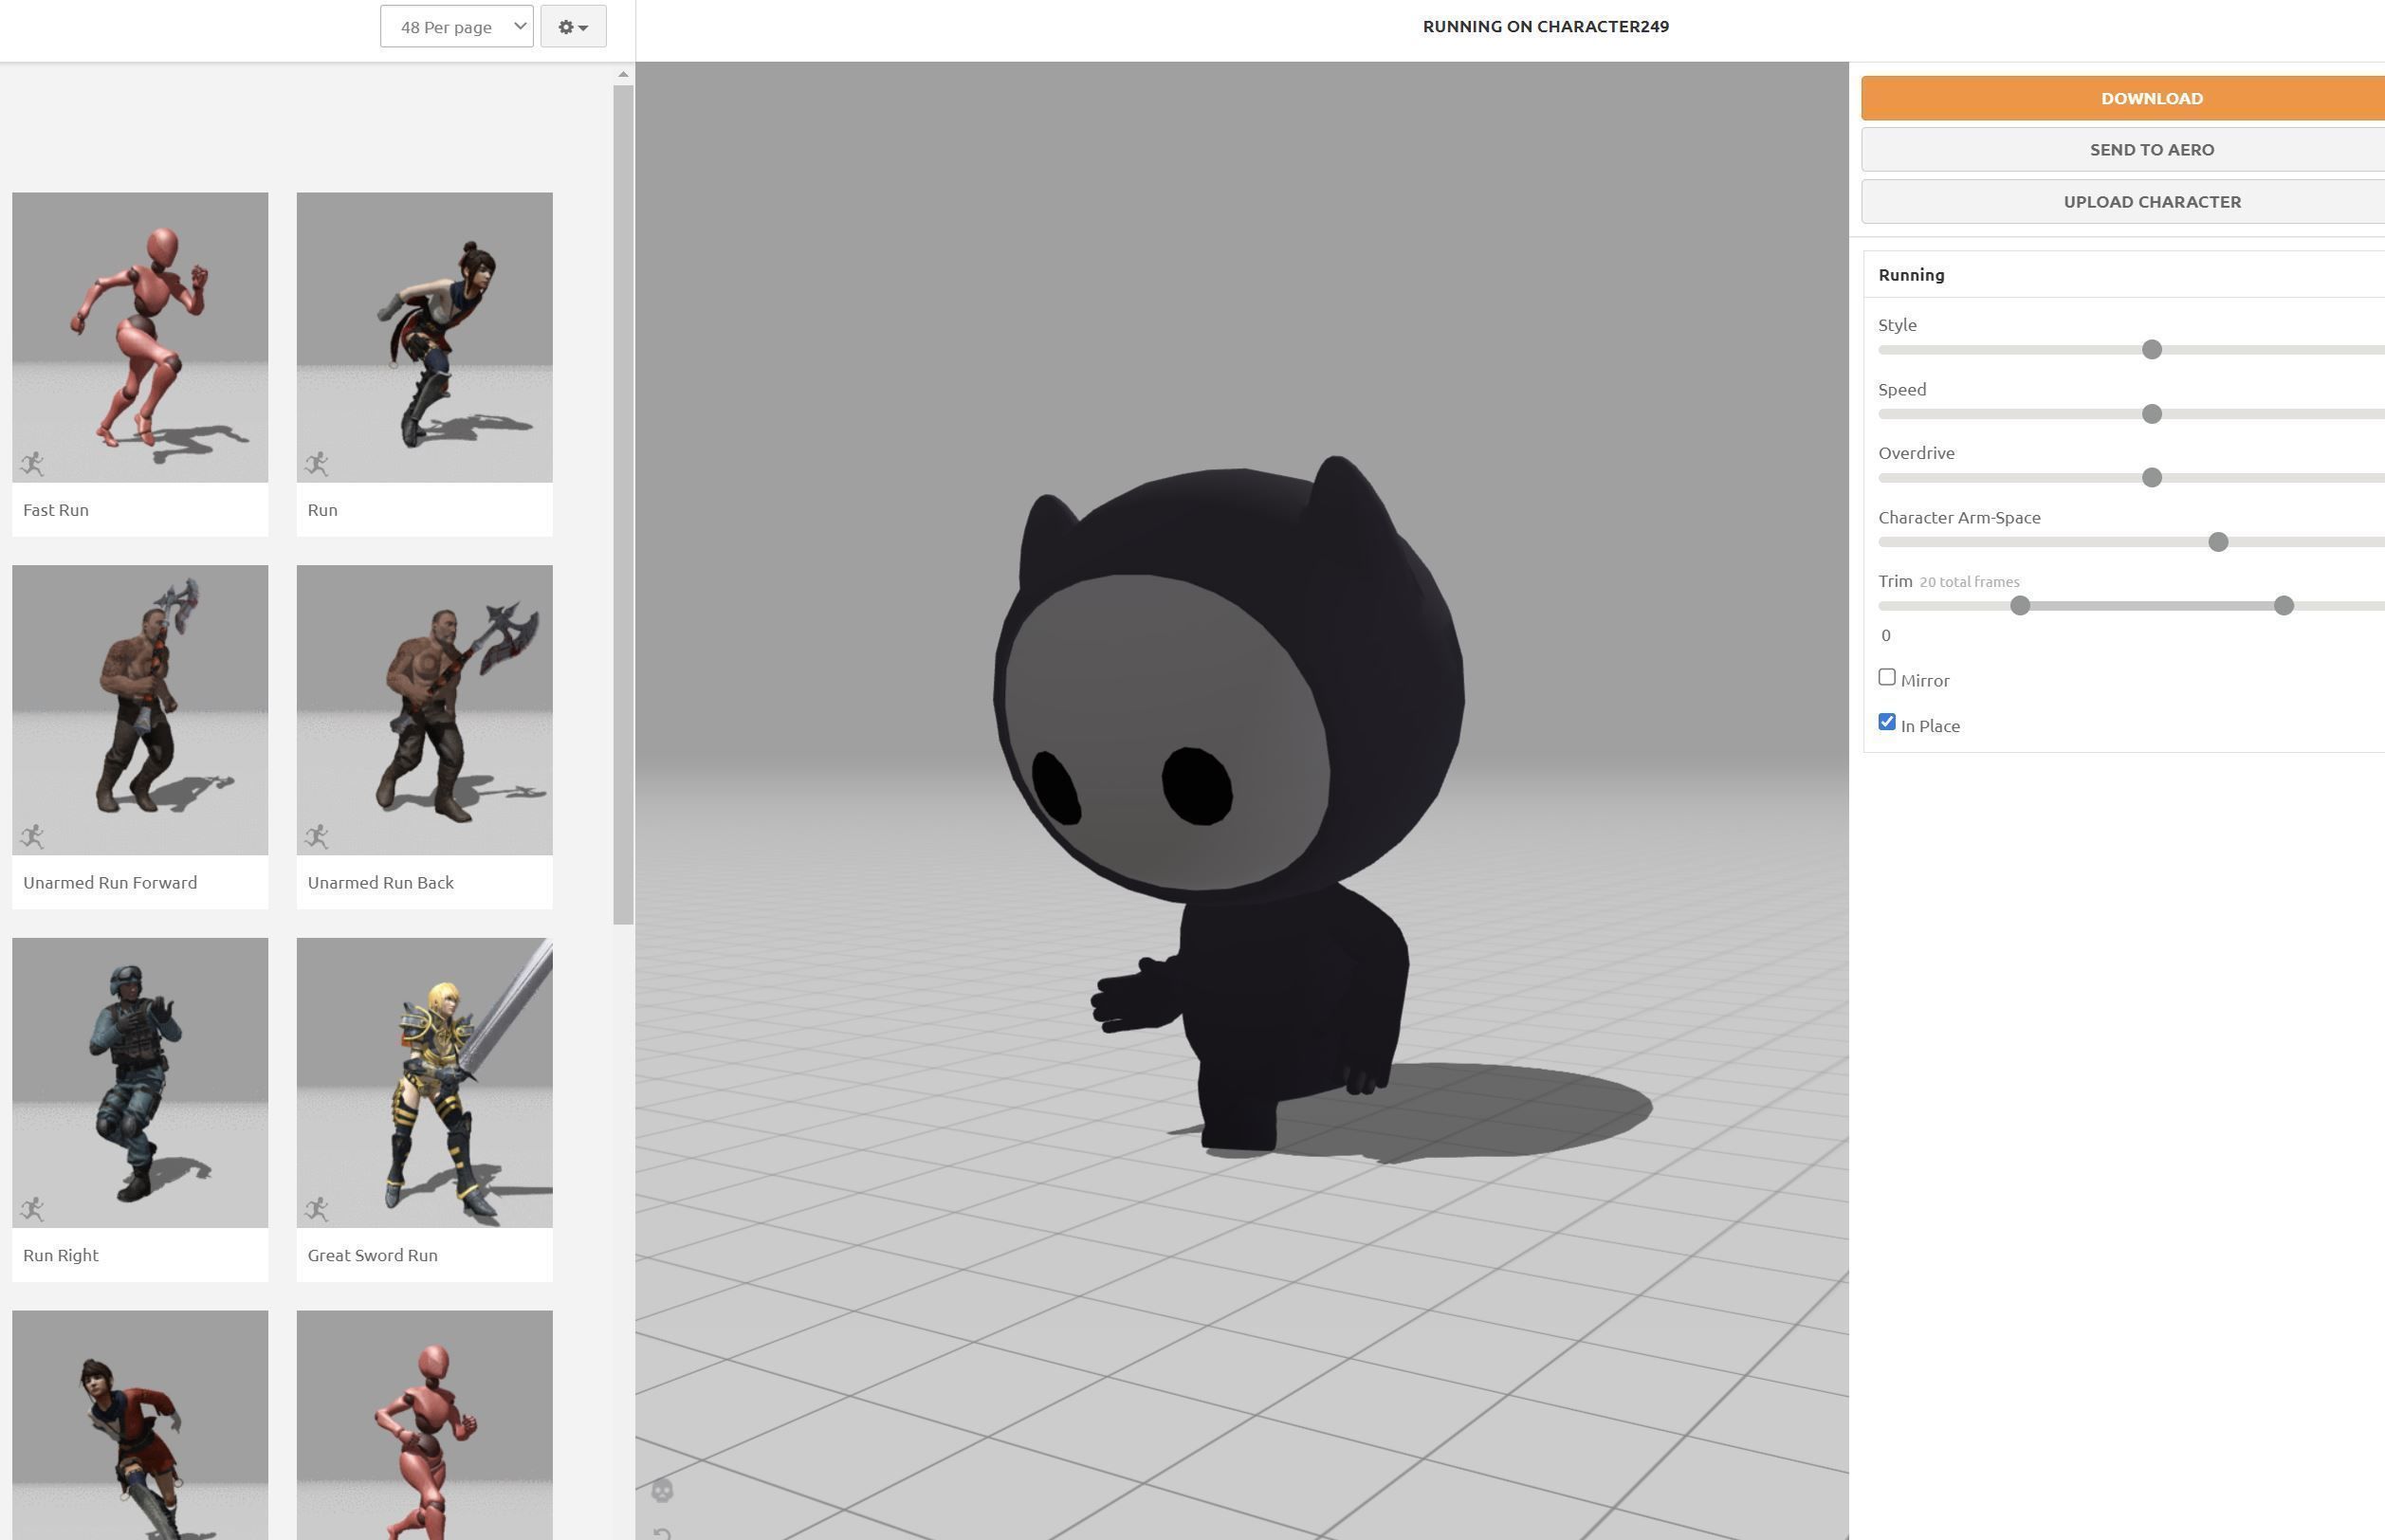Enable the Mirror checkbox
The height and width of the screenshot is (1540, 2385).
pyautogui.click(x=1887, y=678)
